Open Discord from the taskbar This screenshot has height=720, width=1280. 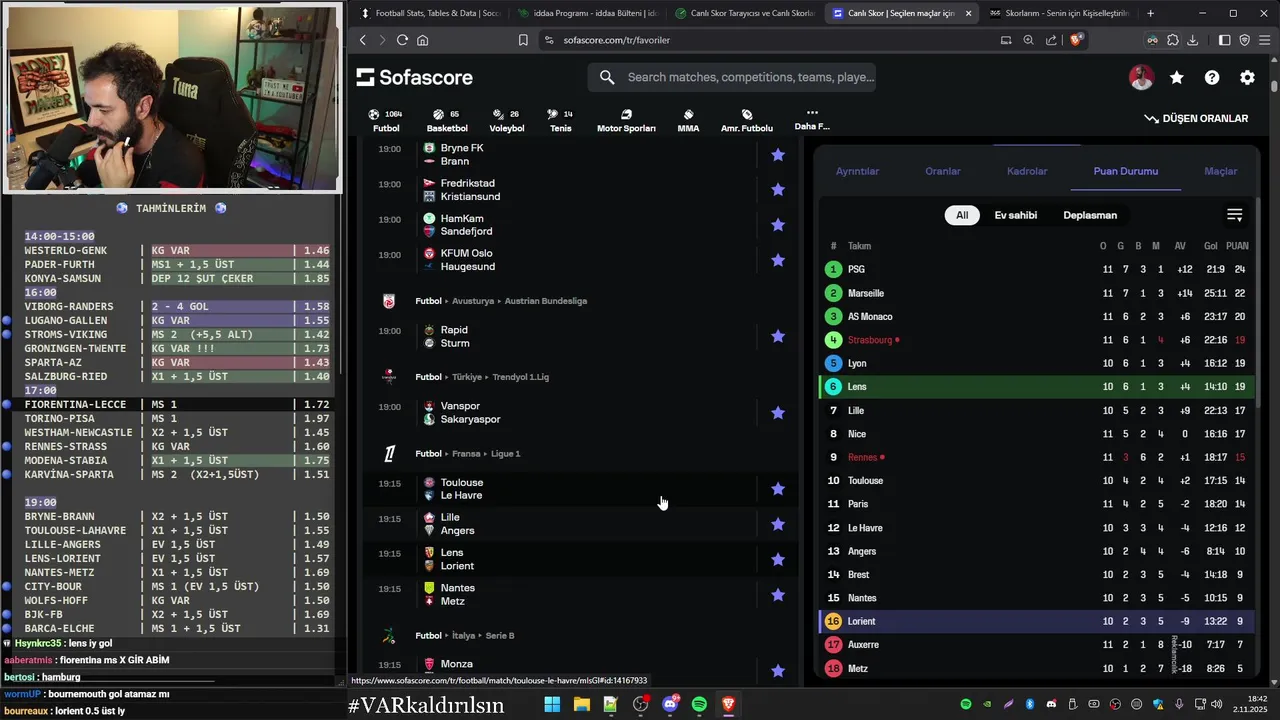670,705
